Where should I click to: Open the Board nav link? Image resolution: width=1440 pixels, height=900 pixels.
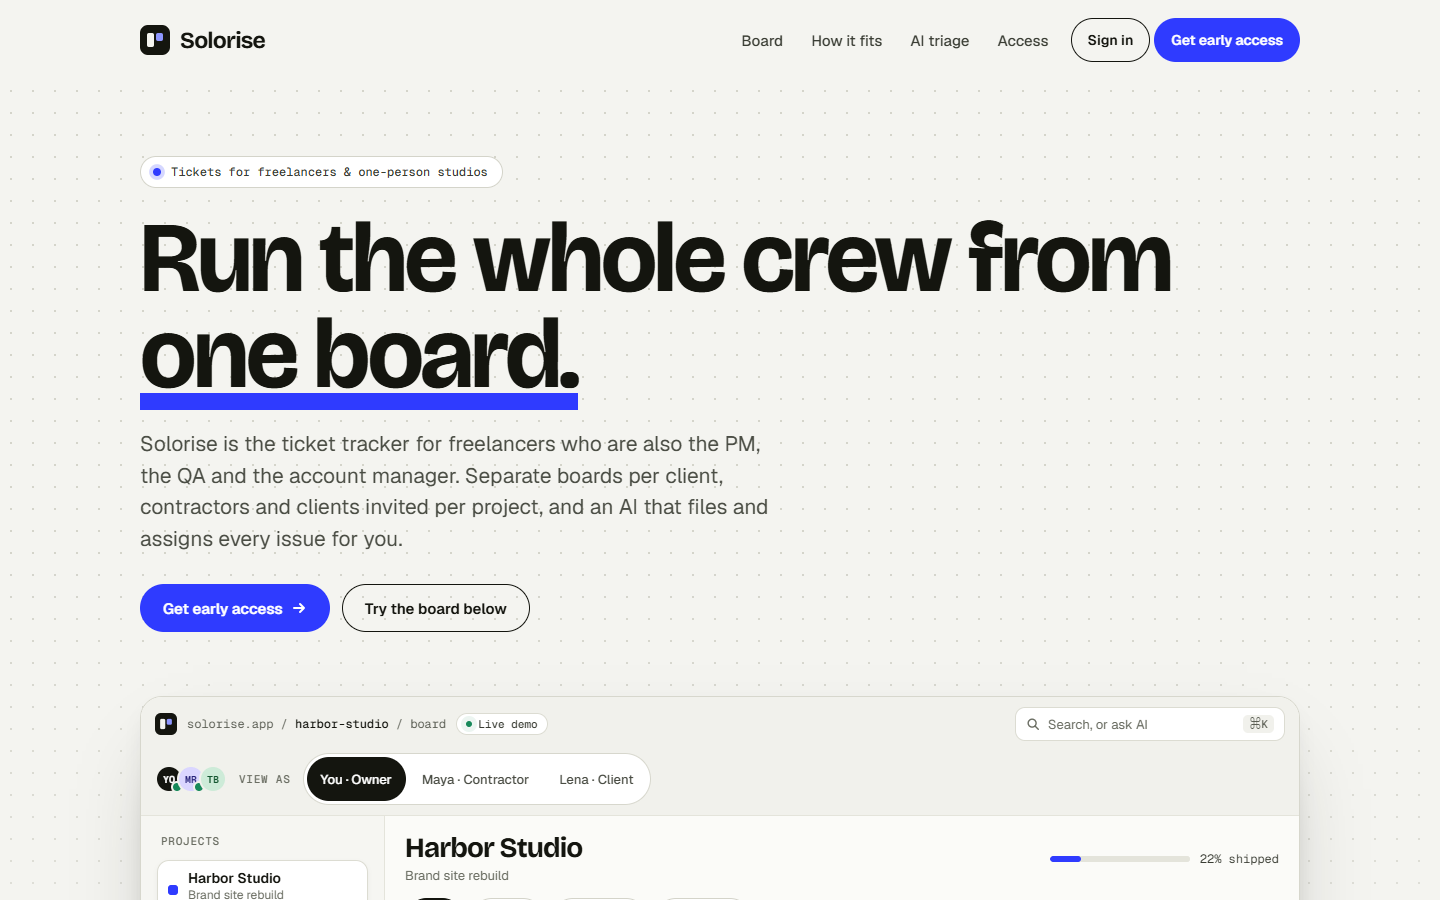(762, 41)
